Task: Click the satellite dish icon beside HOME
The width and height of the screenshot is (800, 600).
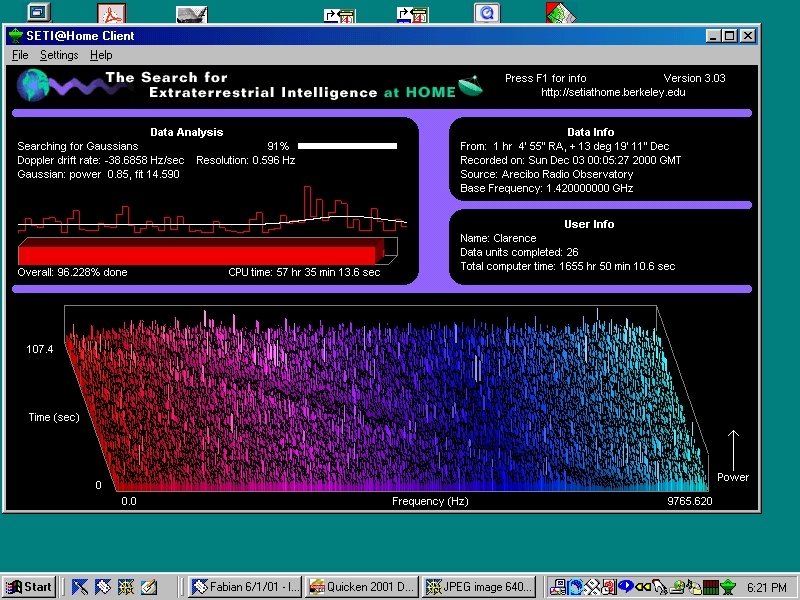Action: 470,85
